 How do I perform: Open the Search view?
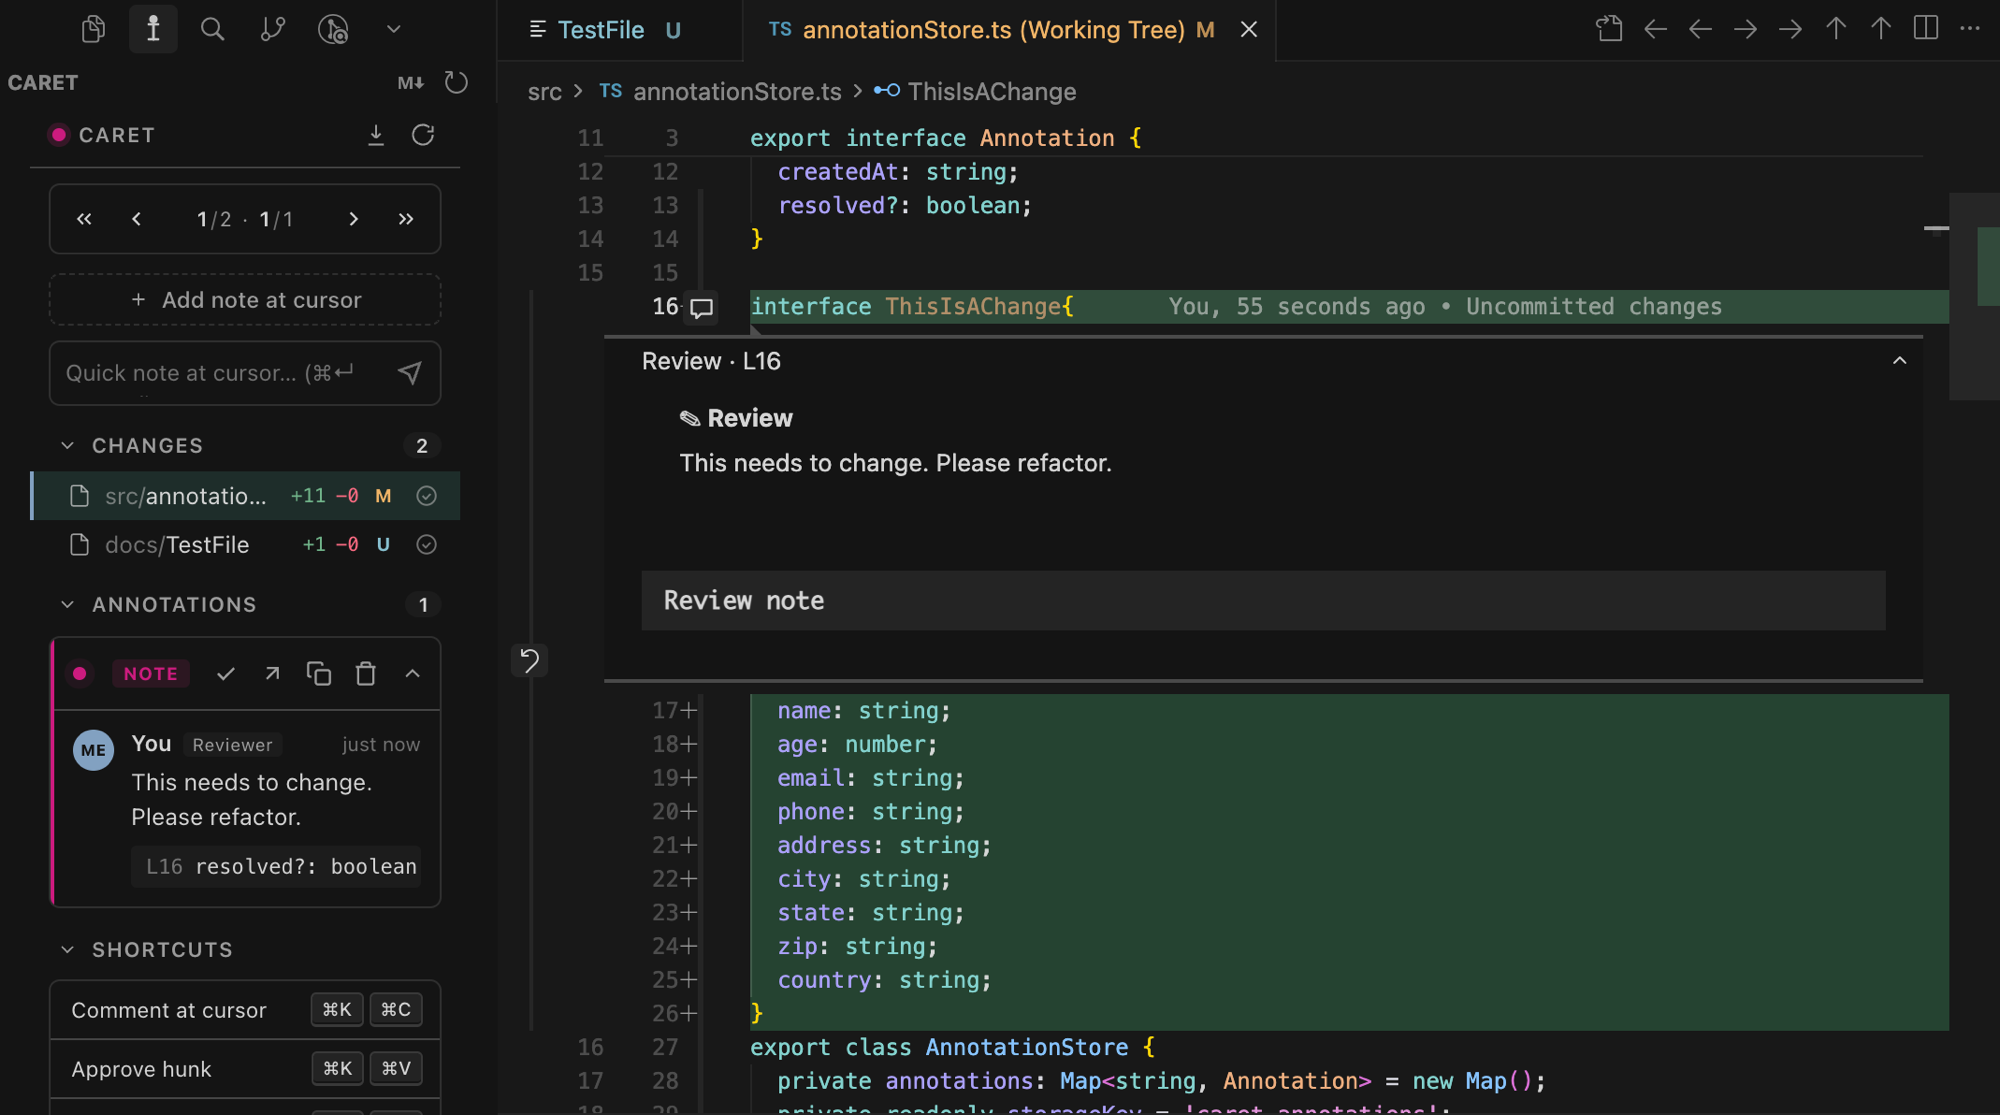click(x=212, y=29)
